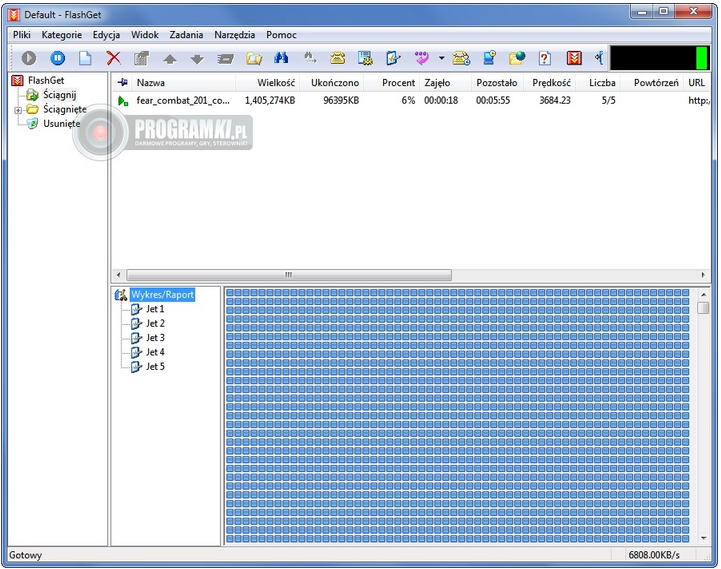The height and width of the screenshot is (569, 721).
Task: Click the block graph vertical scrollbar thumb
Action: point(703,308)
